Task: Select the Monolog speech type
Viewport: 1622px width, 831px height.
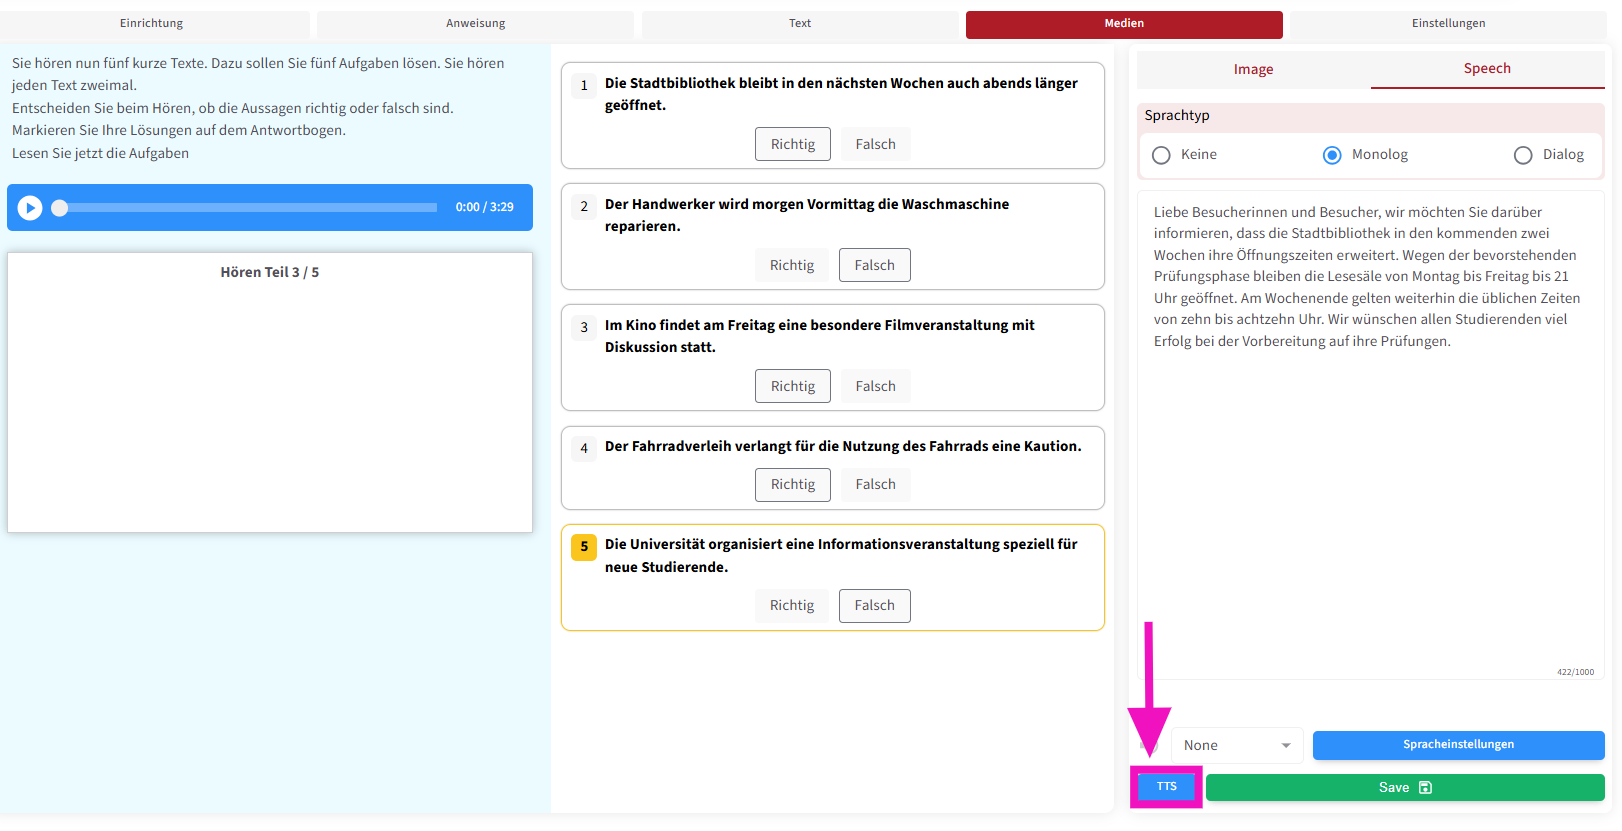Action: pyautogui.click(x=1332, y=155)
